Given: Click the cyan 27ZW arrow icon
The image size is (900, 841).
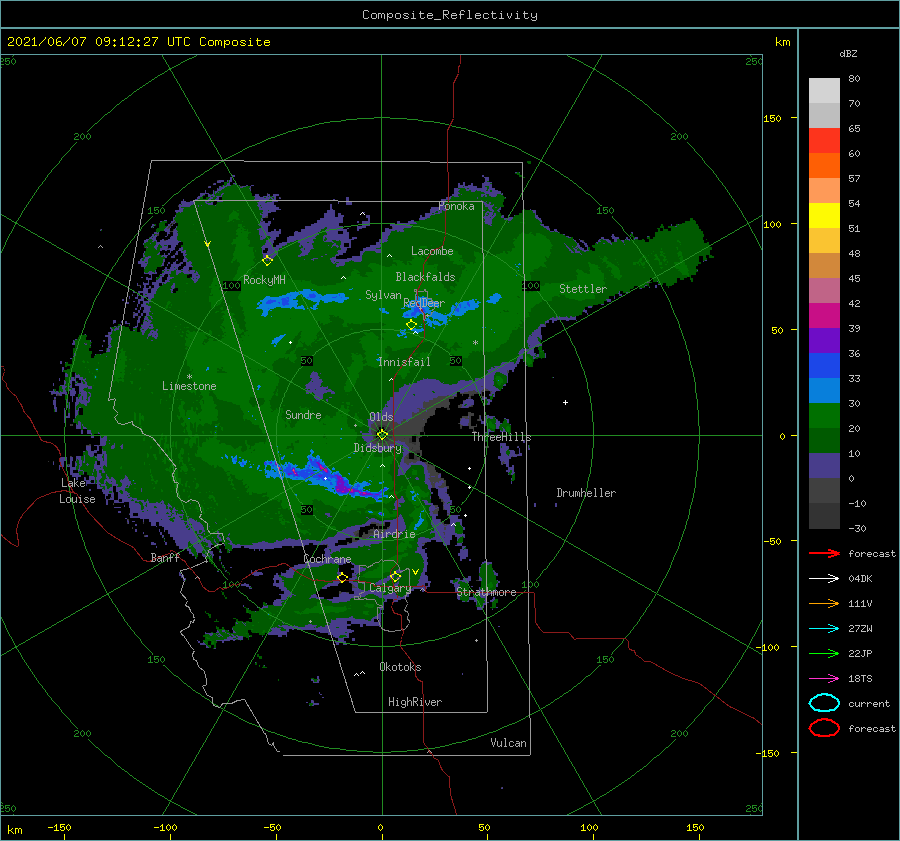Looking at the screenshot, I should coord(824,629).
